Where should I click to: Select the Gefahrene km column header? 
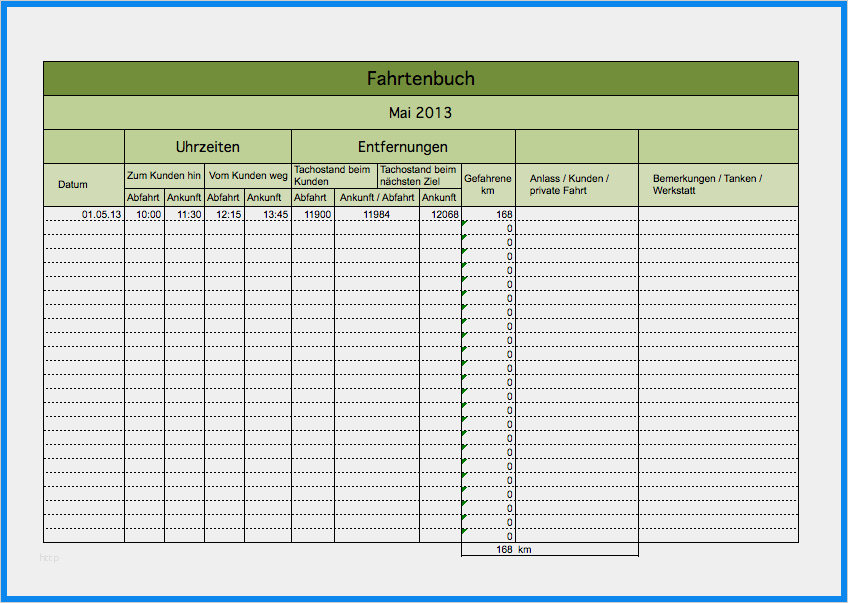tap(487, 184)
